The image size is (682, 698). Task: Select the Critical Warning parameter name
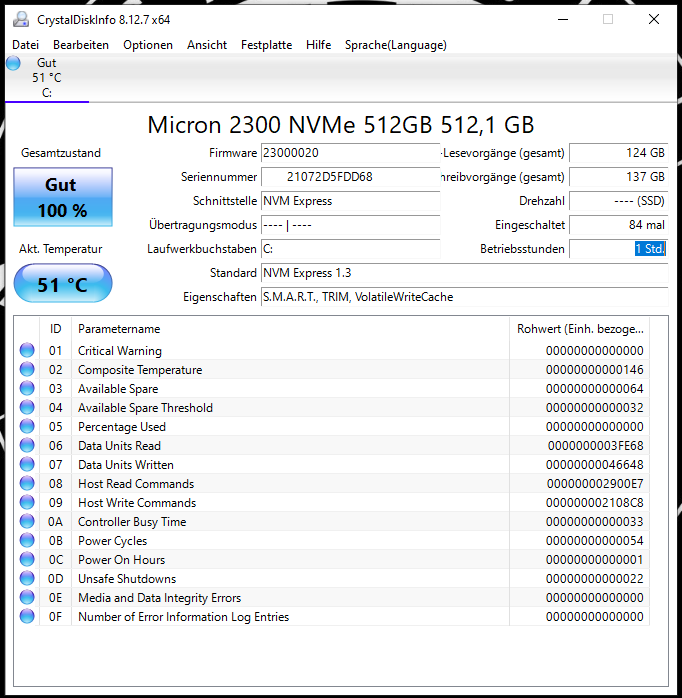tap(120, 351)
